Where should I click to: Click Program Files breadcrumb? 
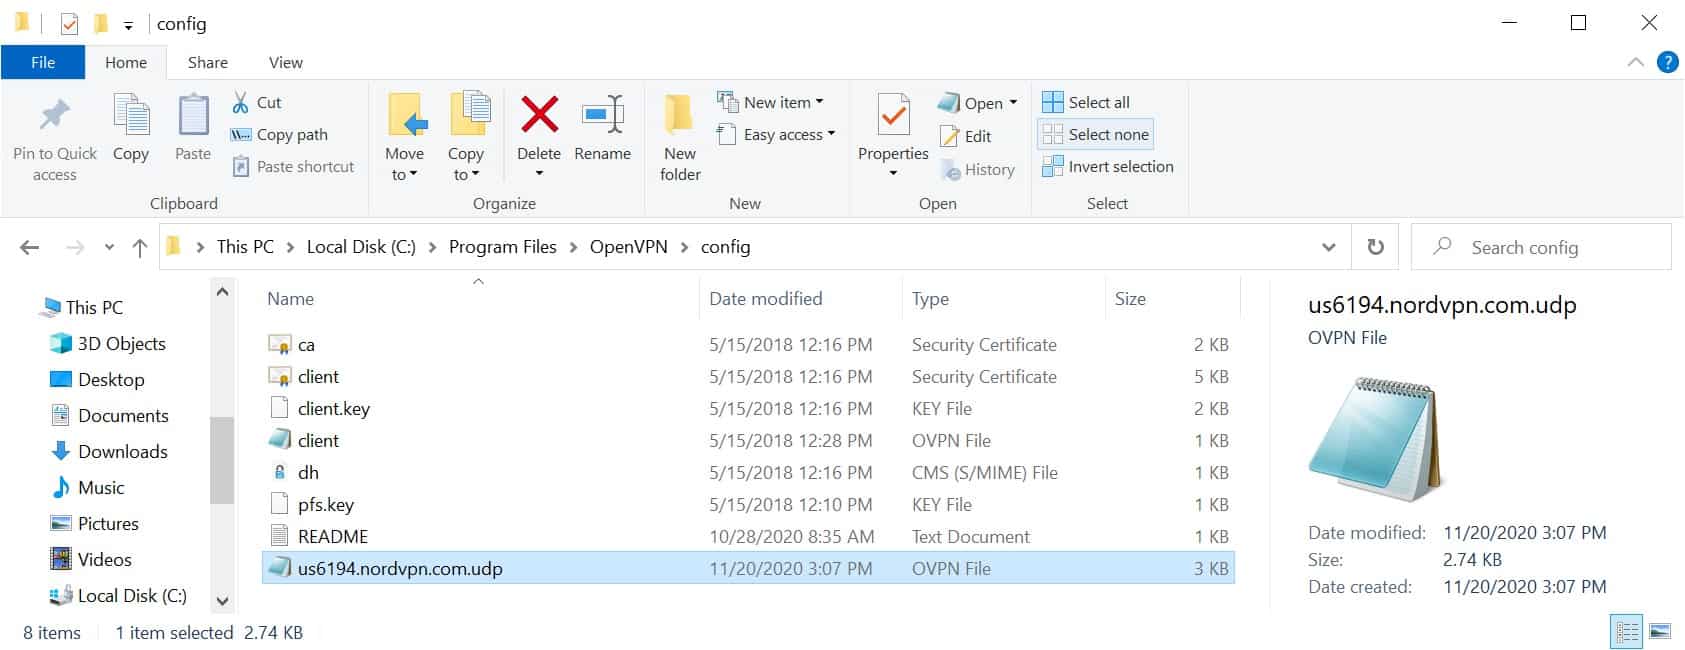coord(502,247)
